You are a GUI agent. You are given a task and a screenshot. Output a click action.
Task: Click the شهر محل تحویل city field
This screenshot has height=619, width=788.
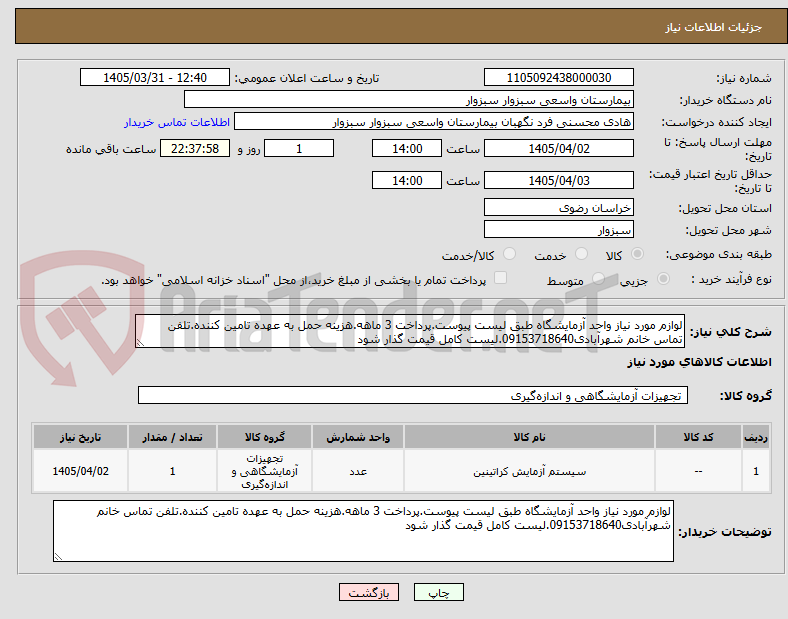(x=559, y=230)
